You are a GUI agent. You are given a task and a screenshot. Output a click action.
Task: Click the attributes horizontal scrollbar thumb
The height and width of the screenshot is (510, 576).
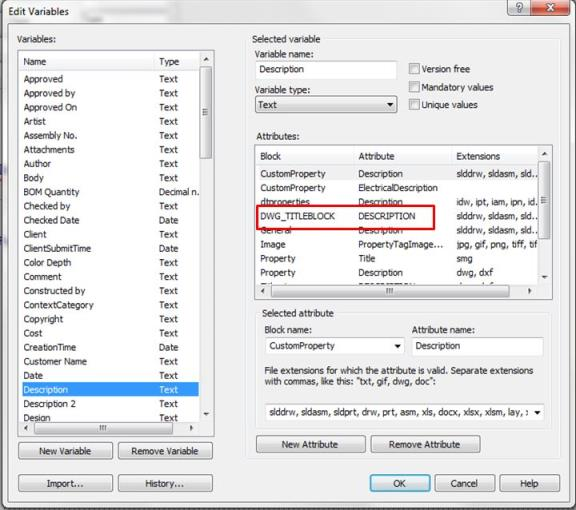390,291
